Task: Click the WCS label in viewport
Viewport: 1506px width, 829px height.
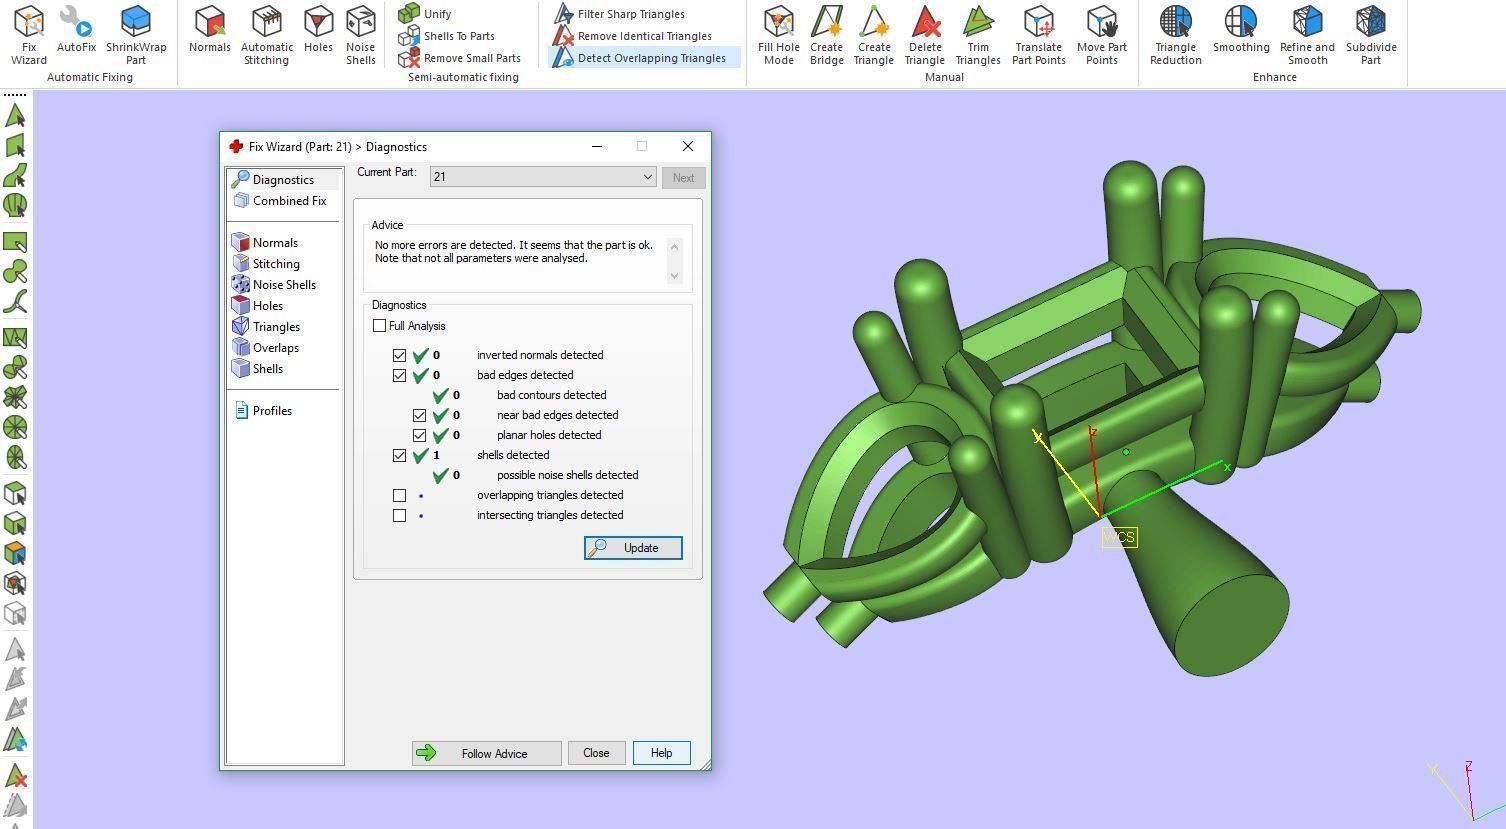Action: 1119,537
